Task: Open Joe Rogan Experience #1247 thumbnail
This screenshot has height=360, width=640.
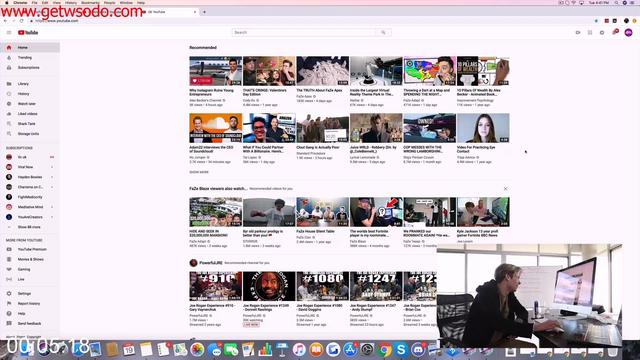Action: pos(376,286)
